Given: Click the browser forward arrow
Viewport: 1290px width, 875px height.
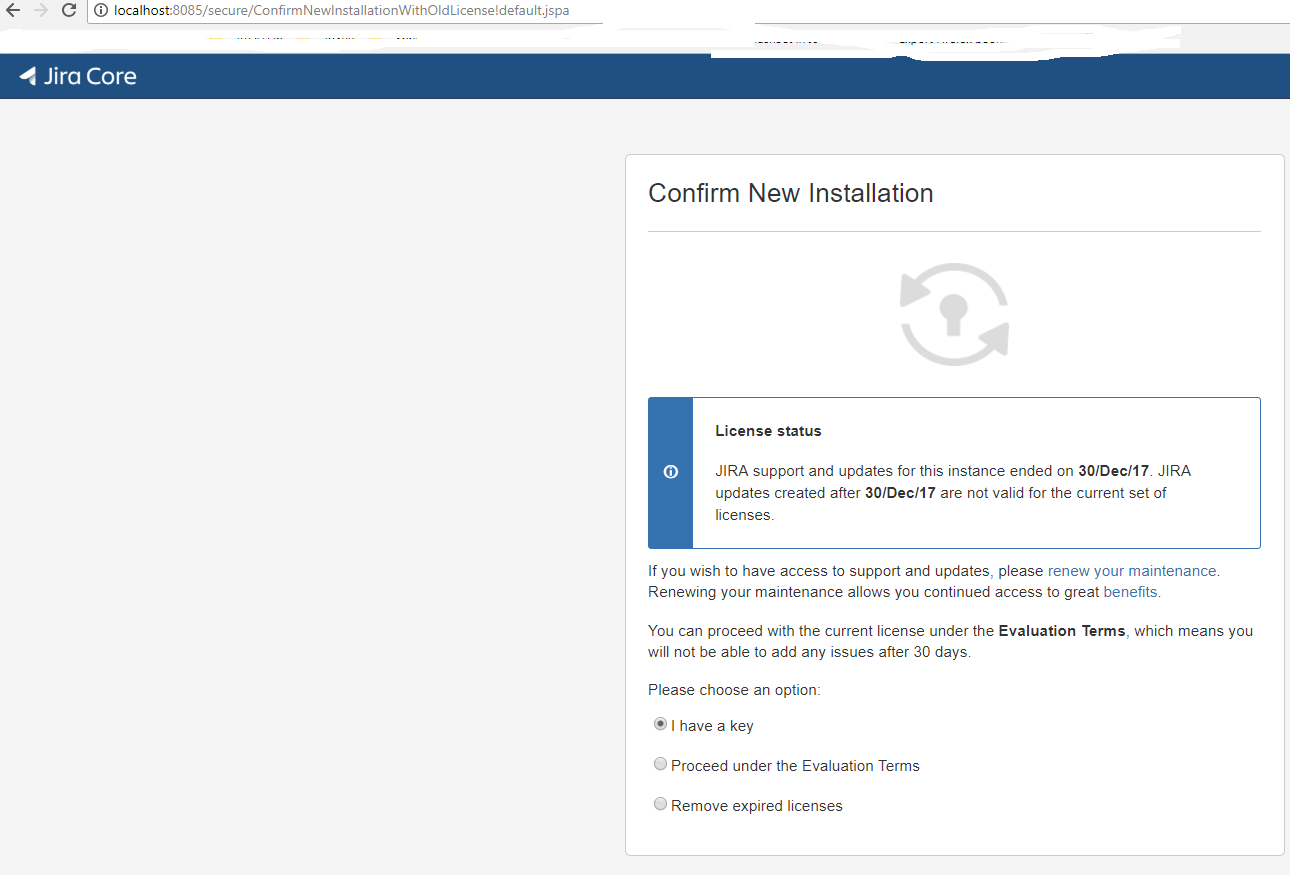Looking at the screenshot, I should [40, 10].
